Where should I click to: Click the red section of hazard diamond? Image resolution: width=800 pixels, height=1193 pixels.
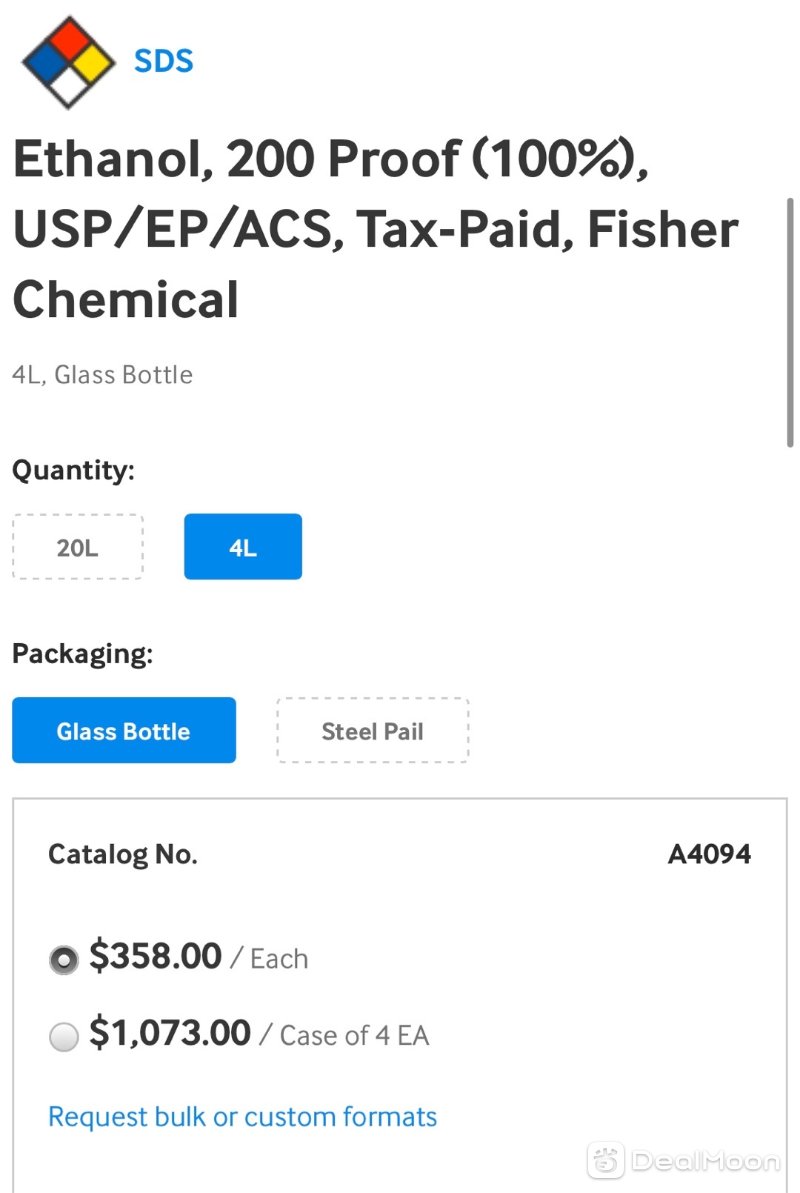70,39
